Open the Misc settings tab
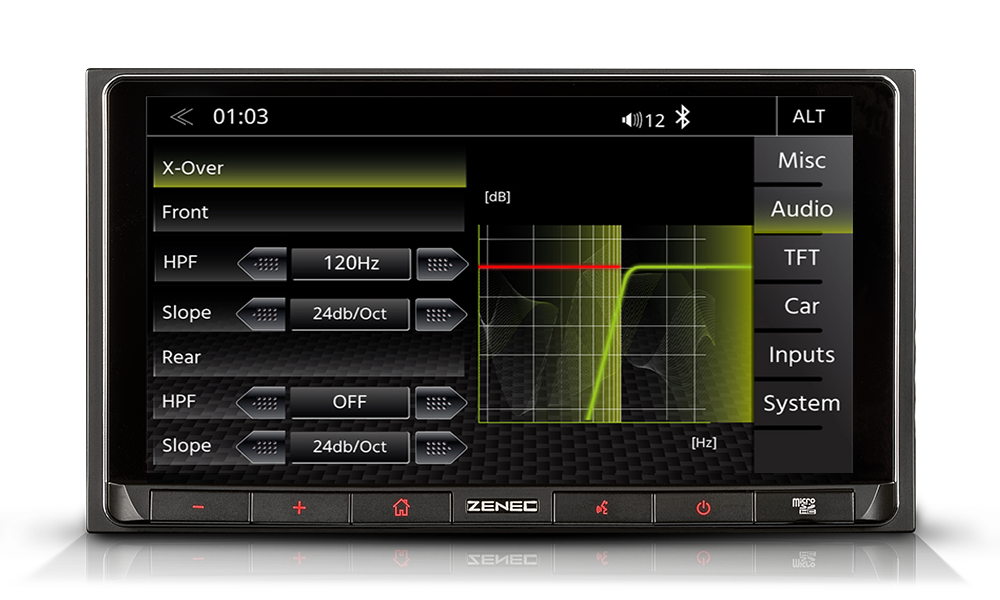 pyautogui.click(x=802, y=160)
